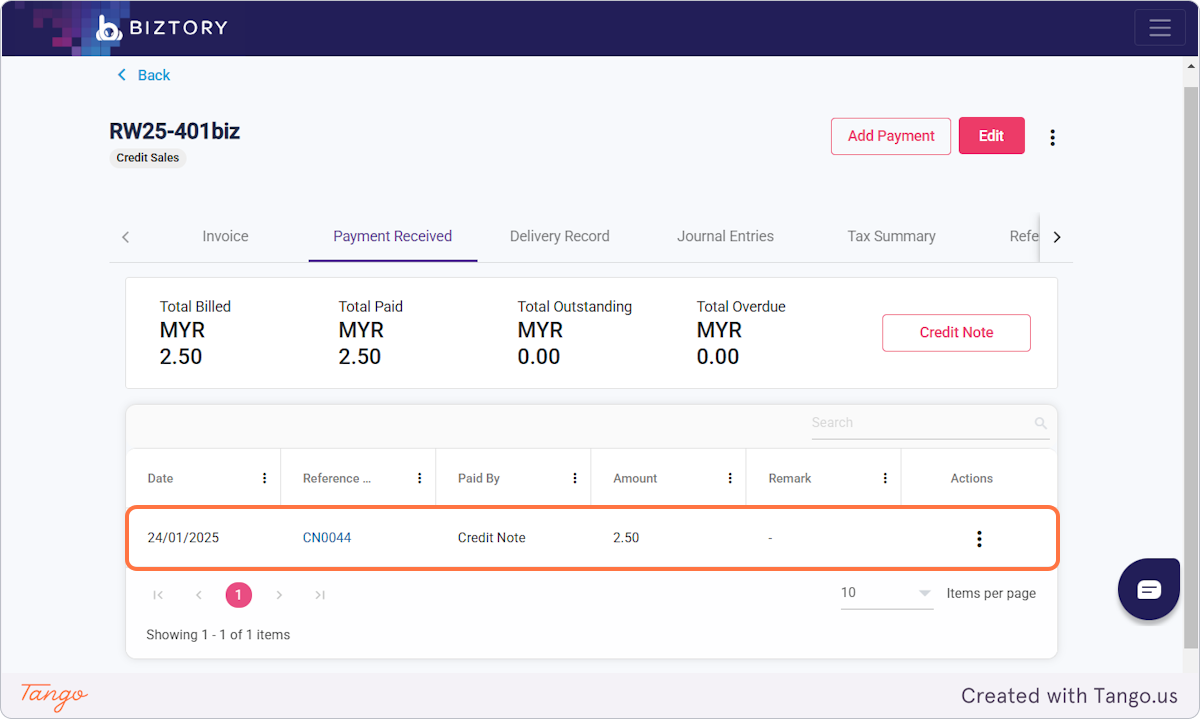Sort by the Amount column header
Viewport: 1200px width, 719px height.
point(635,478)
